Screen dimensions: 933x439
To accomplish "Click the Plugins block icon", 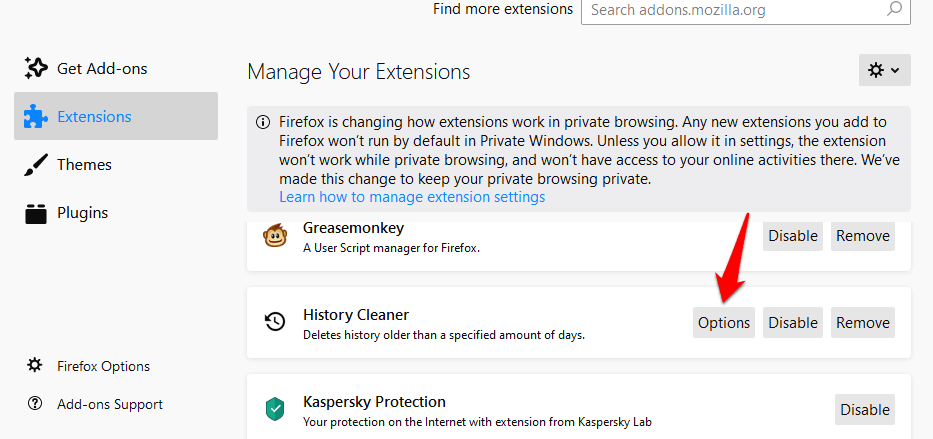I will (36, 213).
